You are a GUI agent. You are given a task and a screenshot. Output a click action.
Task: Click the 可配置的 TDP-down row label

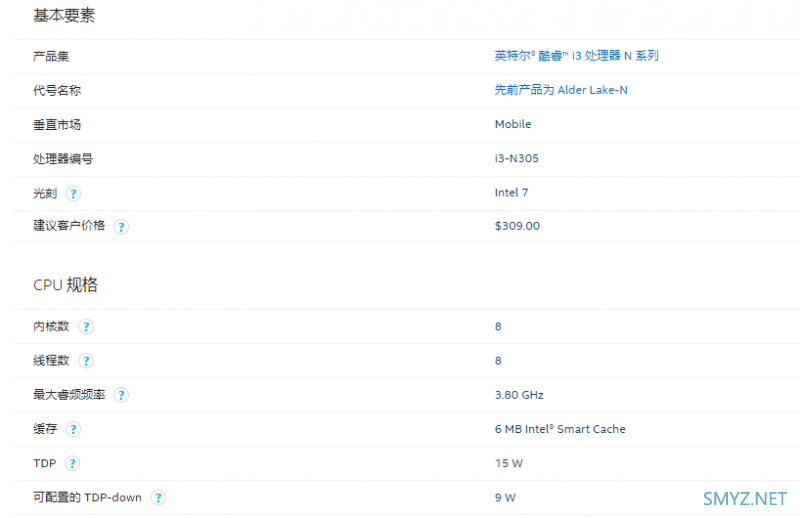tap(87, 497)
